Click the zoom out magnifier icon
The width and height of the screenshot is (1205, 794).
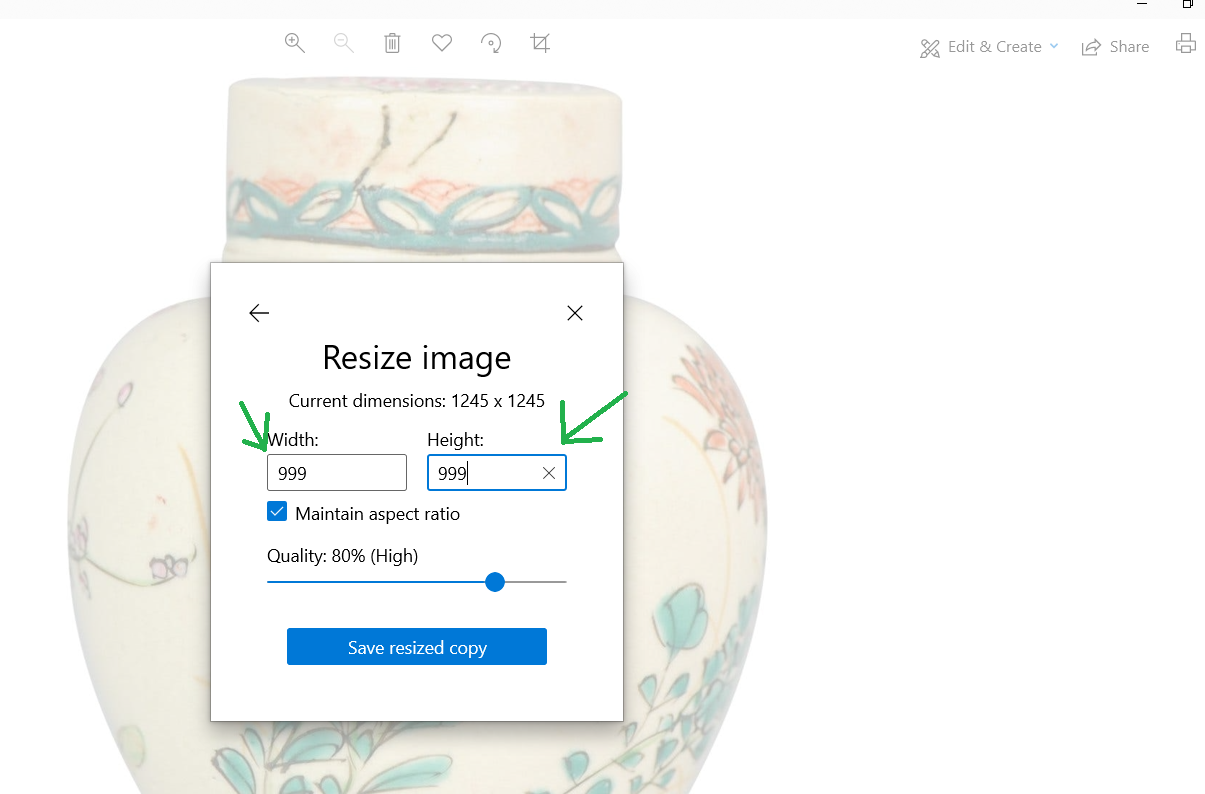point(343,43)
